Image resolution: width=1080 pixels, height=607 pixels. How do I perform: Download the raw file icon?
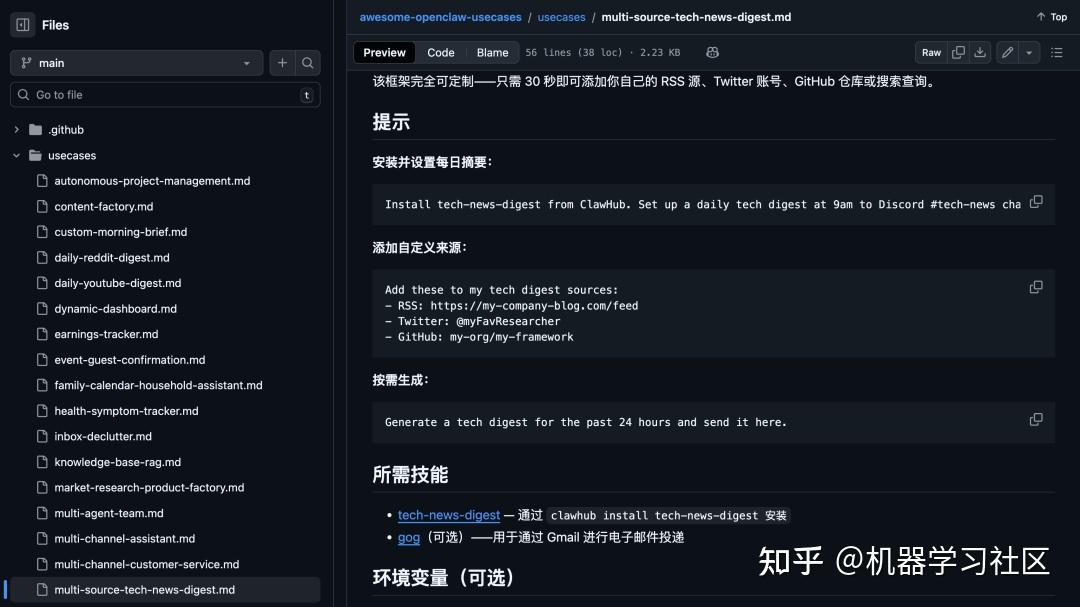tap(980, 52)
